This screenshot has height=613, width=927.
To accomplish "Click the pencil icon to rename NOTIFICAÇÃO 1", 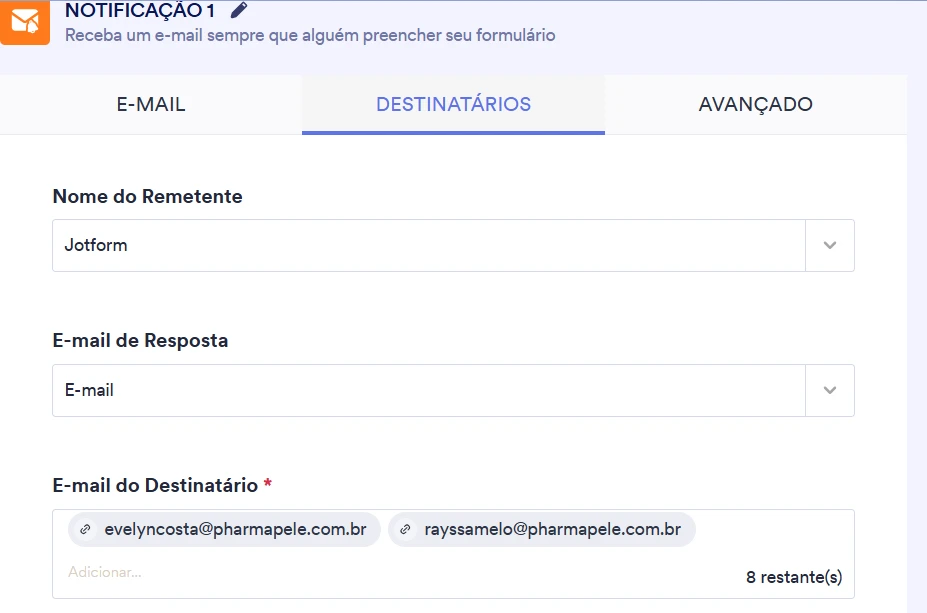I will (236, 11).
